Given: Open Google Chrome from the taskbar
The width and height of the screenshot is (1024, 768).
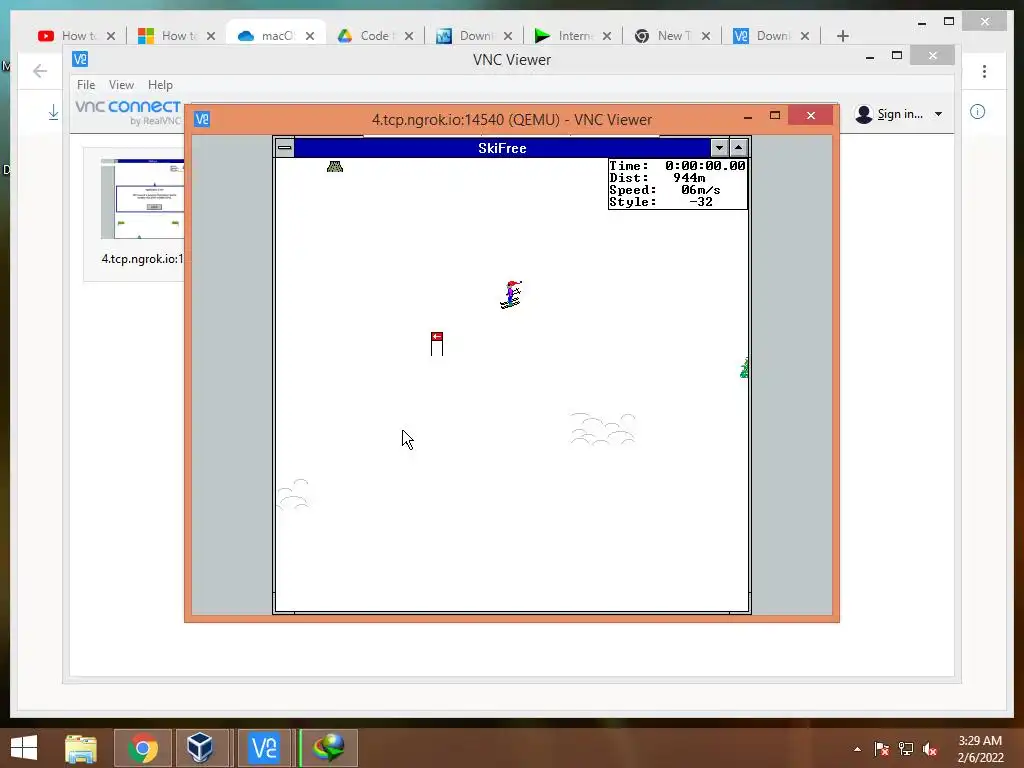Looking at the screenshot, I should pyautogui.click(x=142, y=748).
